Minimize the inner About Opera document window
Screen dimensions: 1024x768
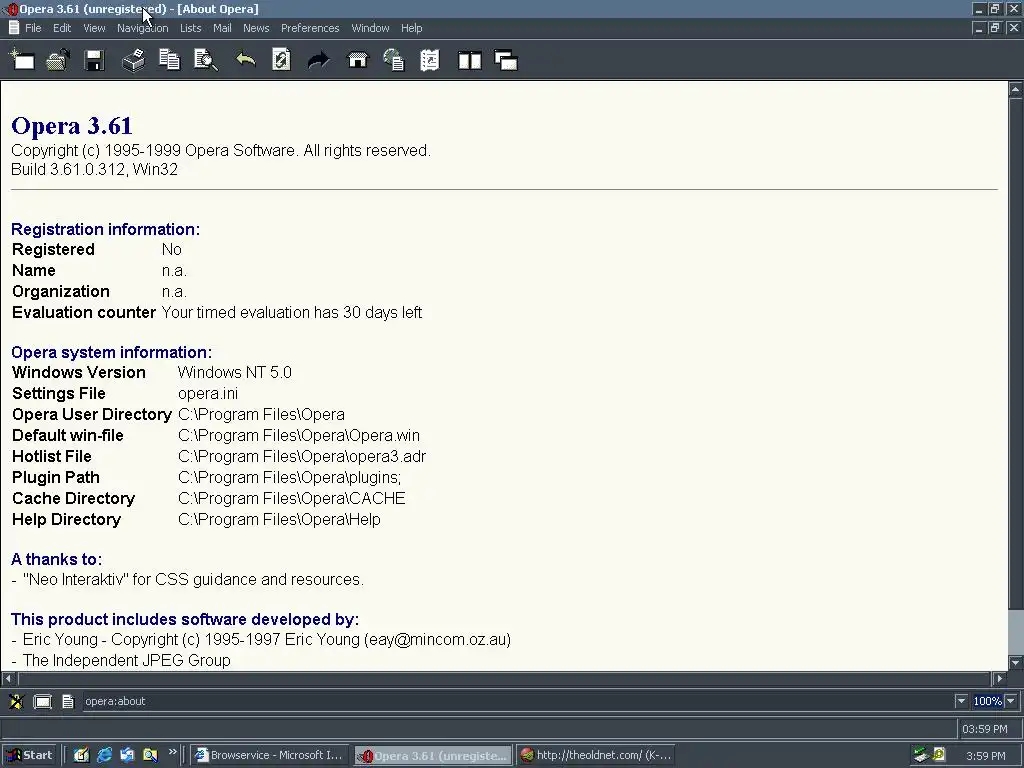click(x=978, y=28)
